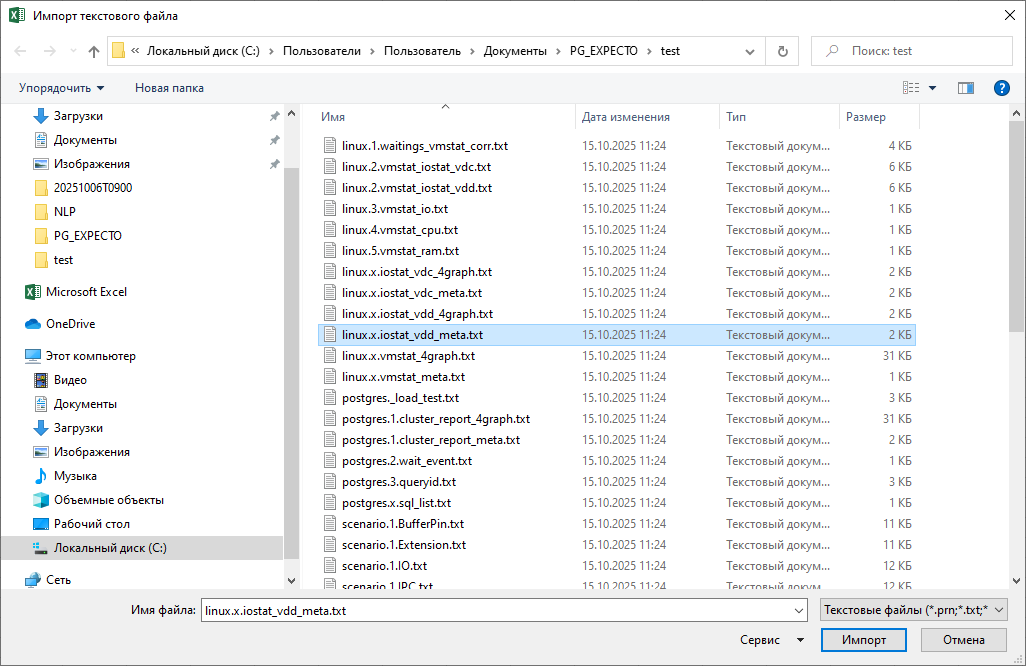
Task: Click the Импорт button
Action: pos(864,640)
